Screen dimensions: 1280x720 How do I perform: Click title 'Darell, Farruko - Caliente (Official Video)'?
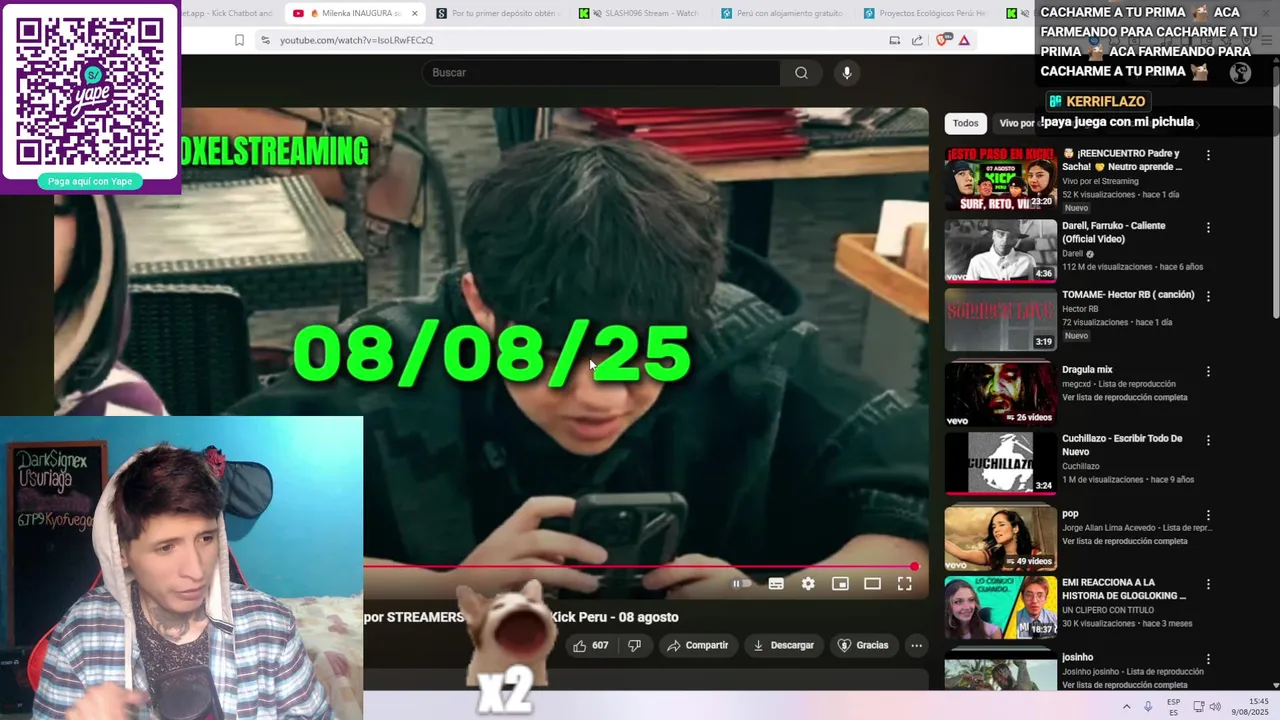(1113, 232)
